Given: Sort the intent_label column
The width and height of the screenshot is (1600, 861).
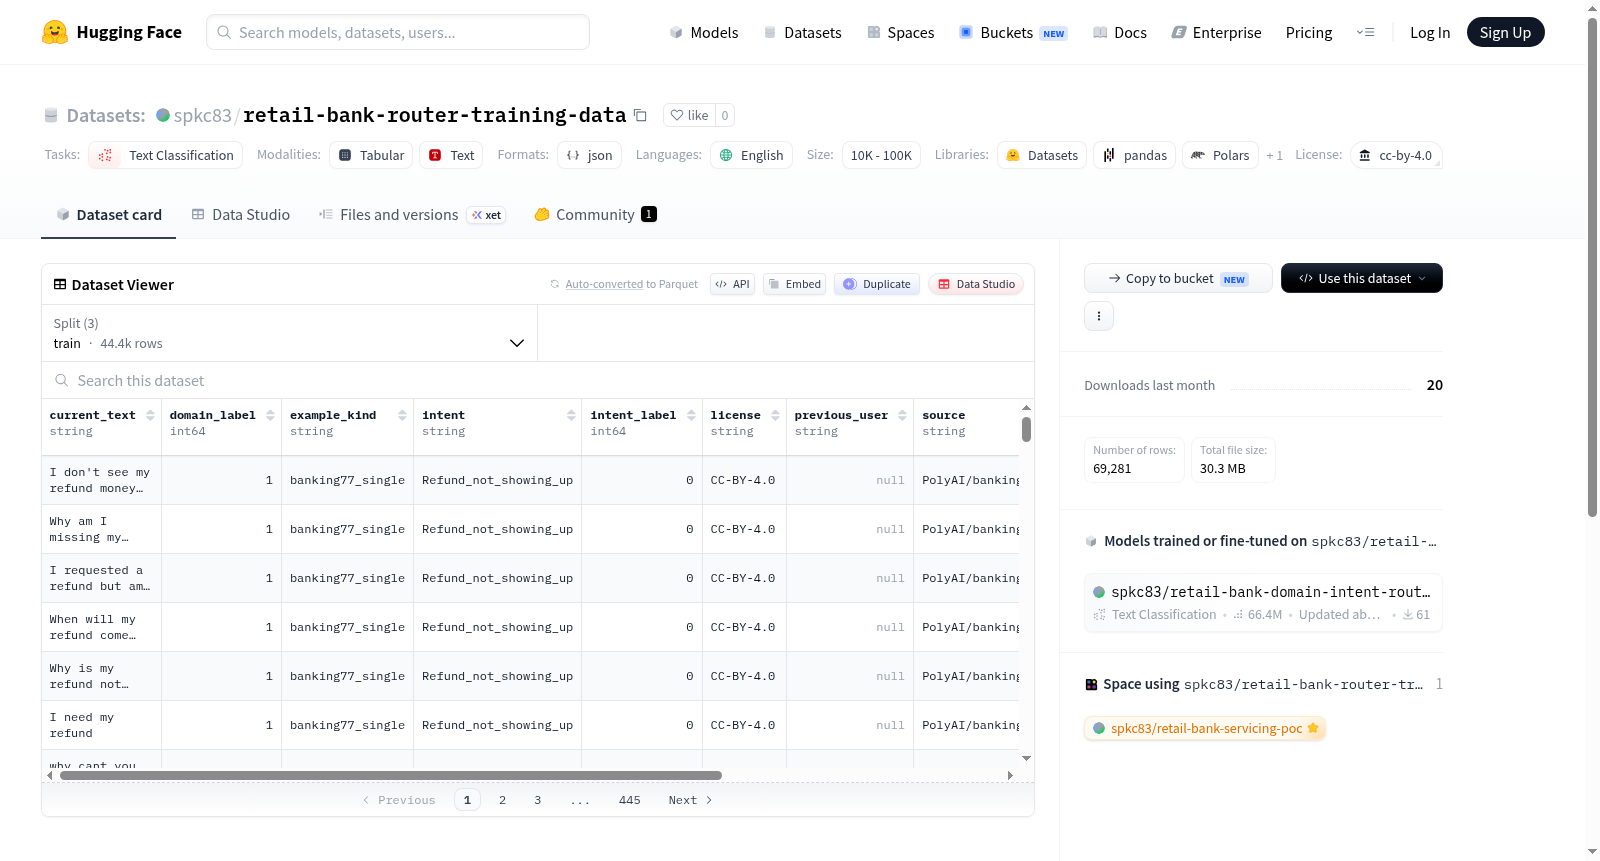Looking at the screenshot, I should (691, 415).
